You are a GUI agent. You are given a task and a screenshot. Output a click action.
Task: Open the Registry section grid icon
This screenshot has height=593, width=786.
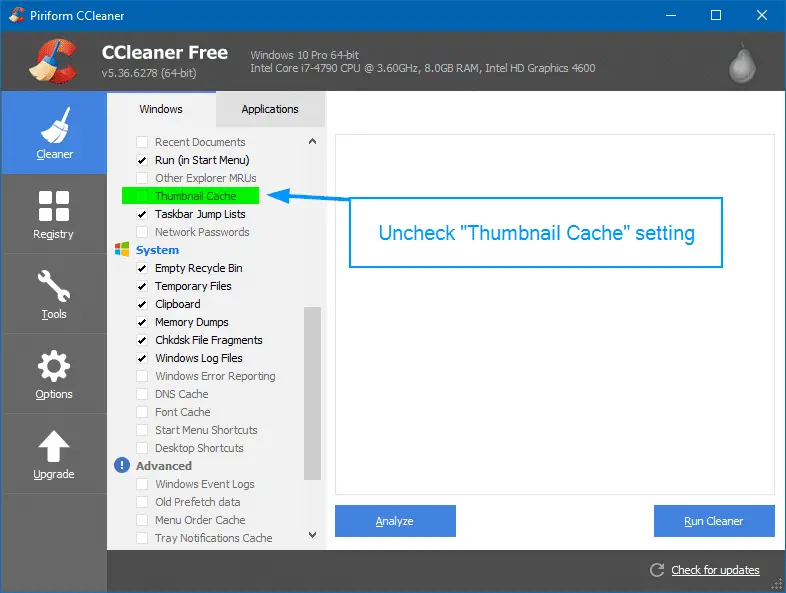click(x=54, y=206)
